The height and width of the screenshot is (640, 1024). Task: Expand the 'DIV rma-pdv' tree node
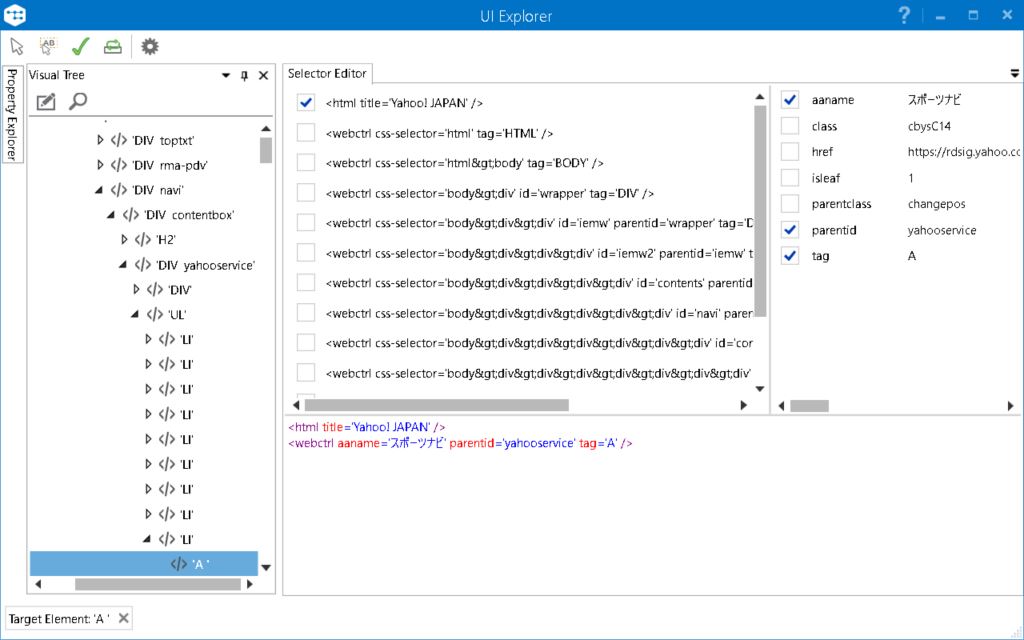click(x=100, y=165)
